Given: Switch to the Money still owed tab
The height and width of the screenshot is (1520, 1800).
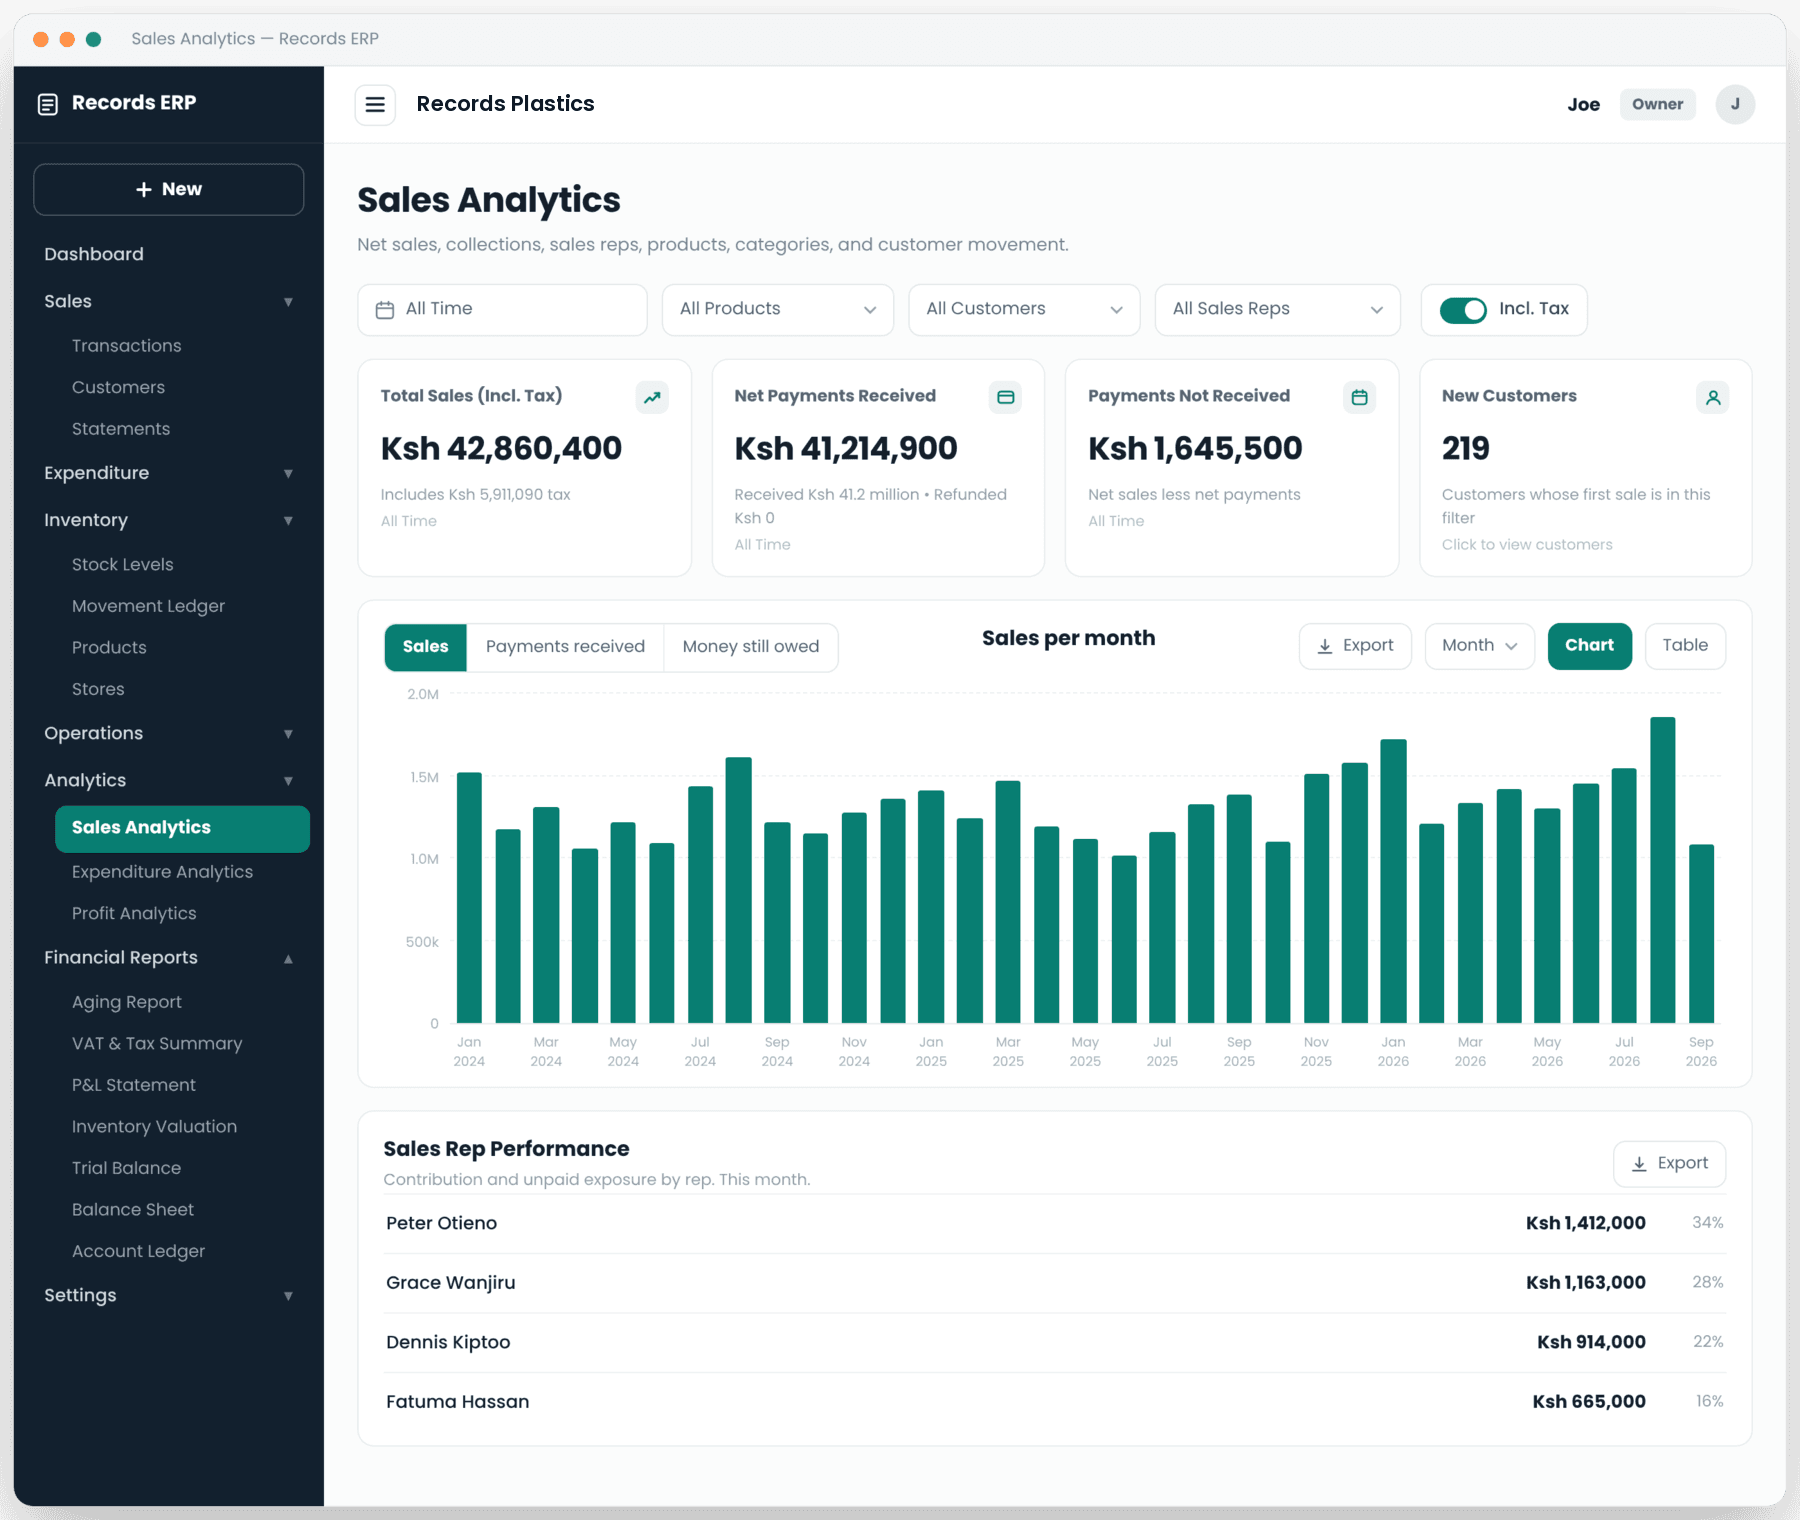Looking at the screenshot, I should (x=751, y=647).
